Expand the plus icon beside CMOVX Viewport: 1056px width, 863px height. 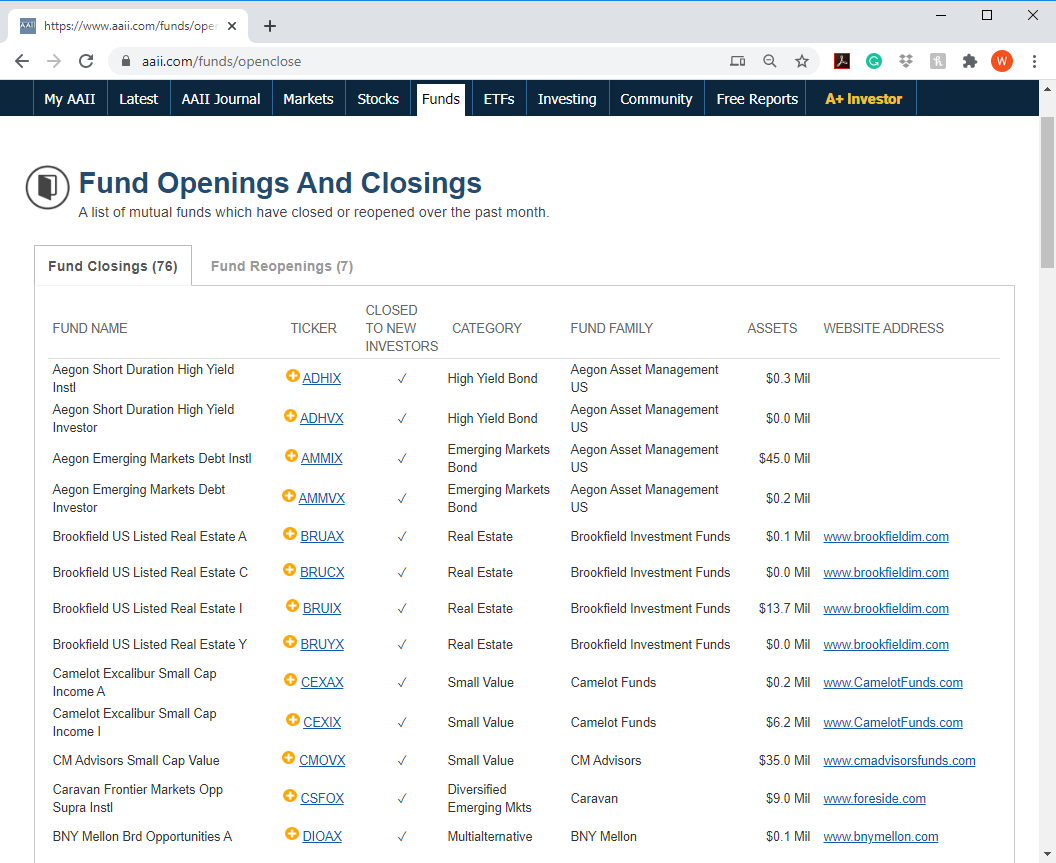(291, 760)
